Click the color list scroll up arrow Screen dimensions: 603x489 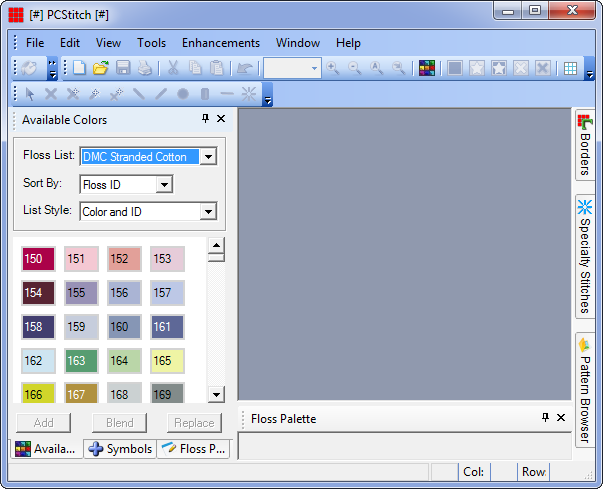[217, 245]
